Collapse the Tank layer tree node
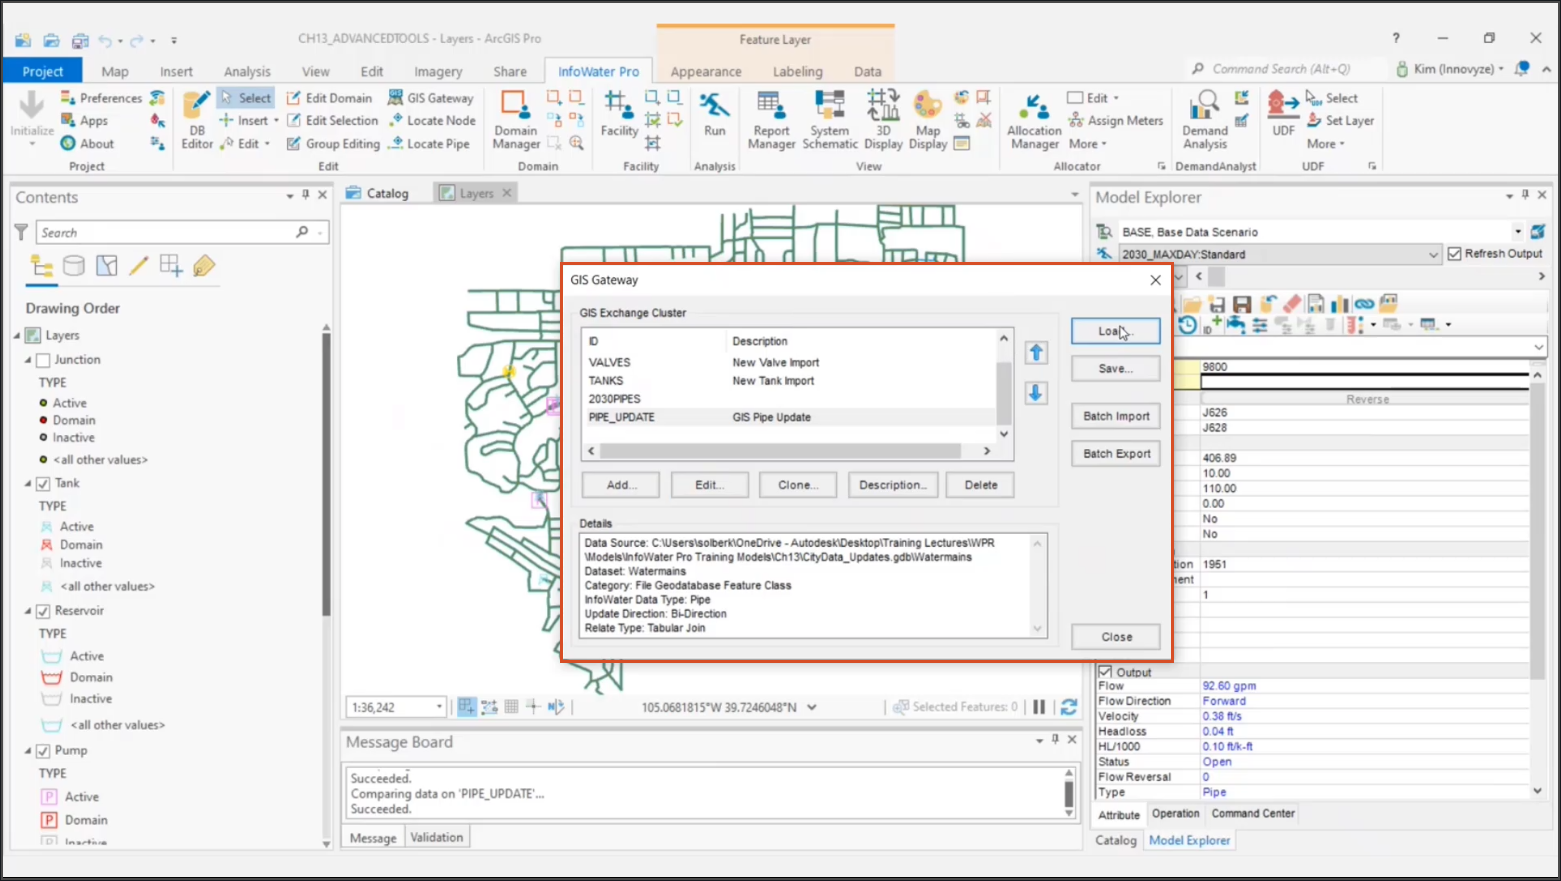The height and width of the screenshot is (881, 1561). point(28,484)
